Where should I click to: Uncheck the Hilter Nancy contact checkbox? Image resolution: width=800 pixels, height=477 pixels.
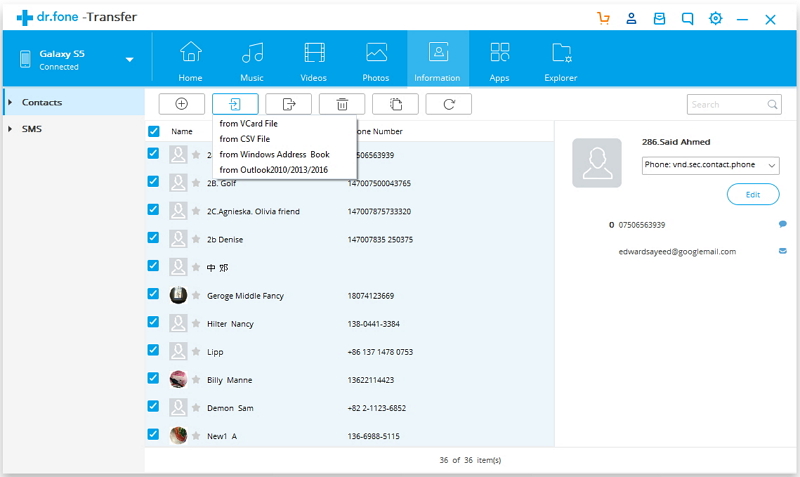click(x=153, y=322)
